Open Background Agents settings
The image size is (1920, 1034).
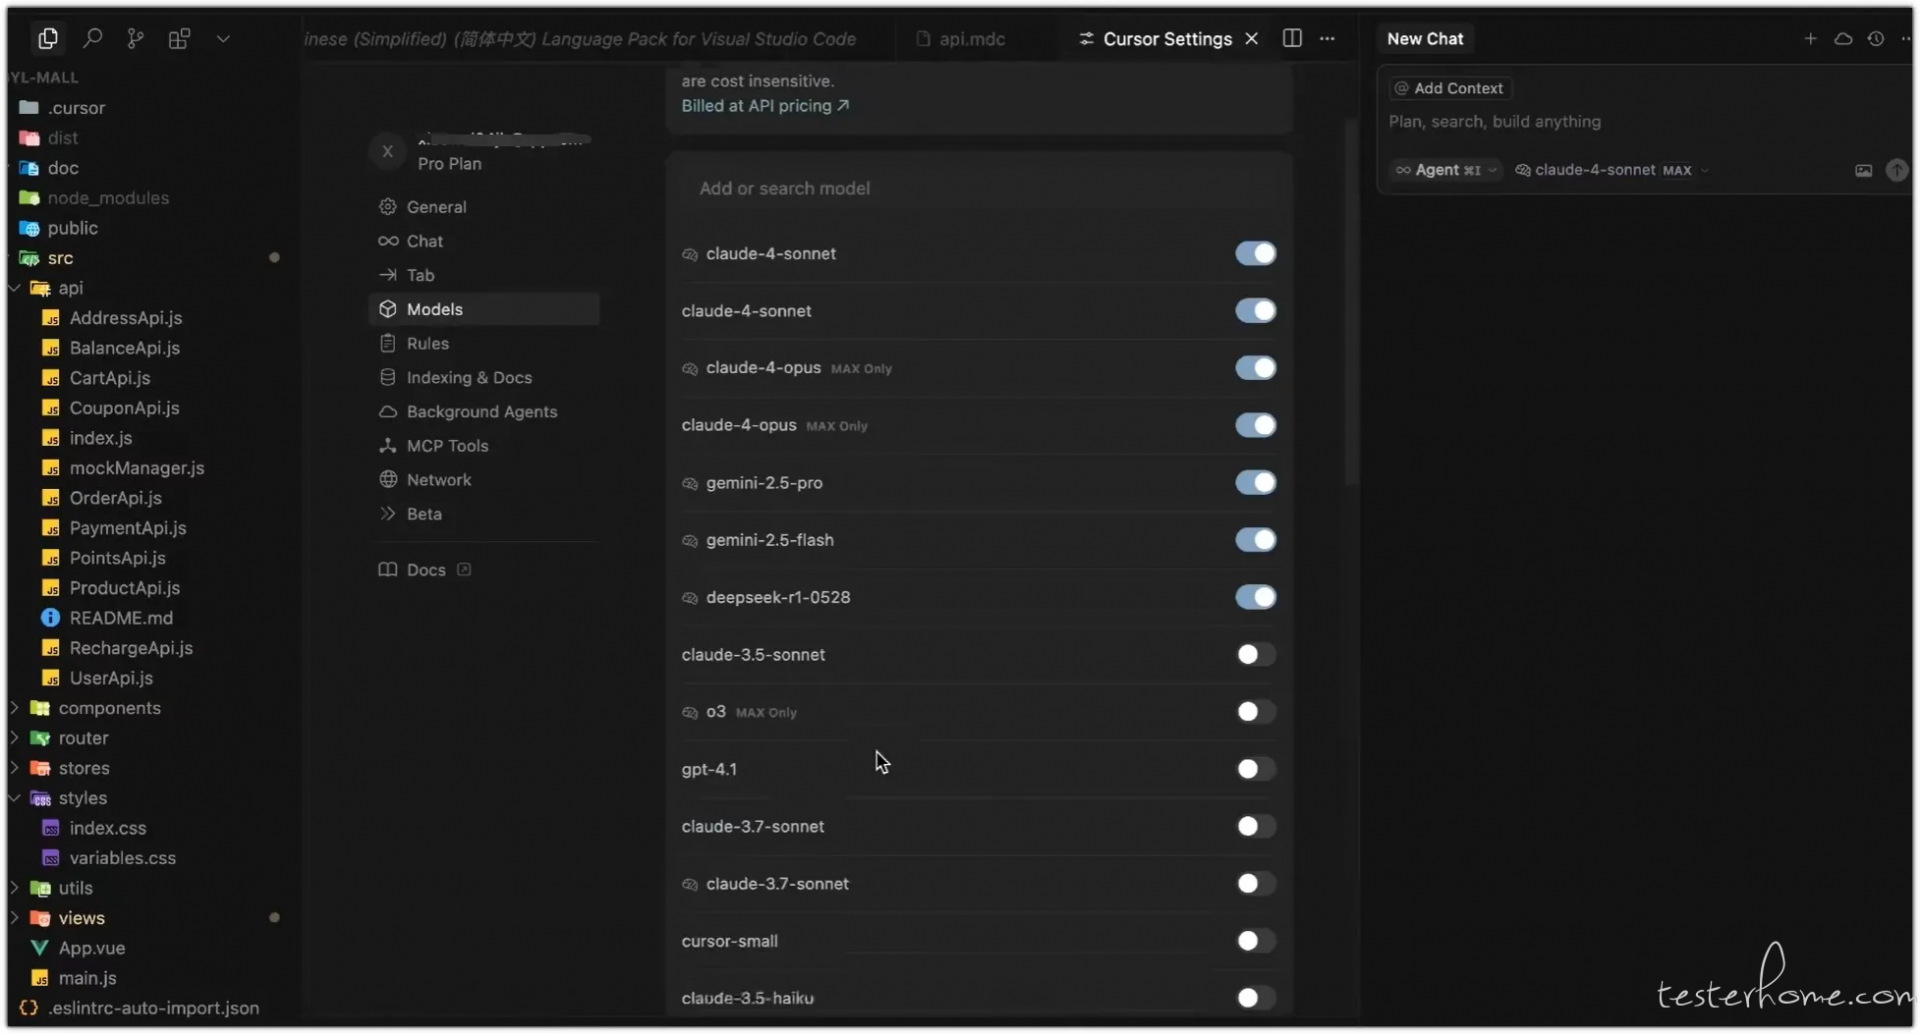click(484, 411)
